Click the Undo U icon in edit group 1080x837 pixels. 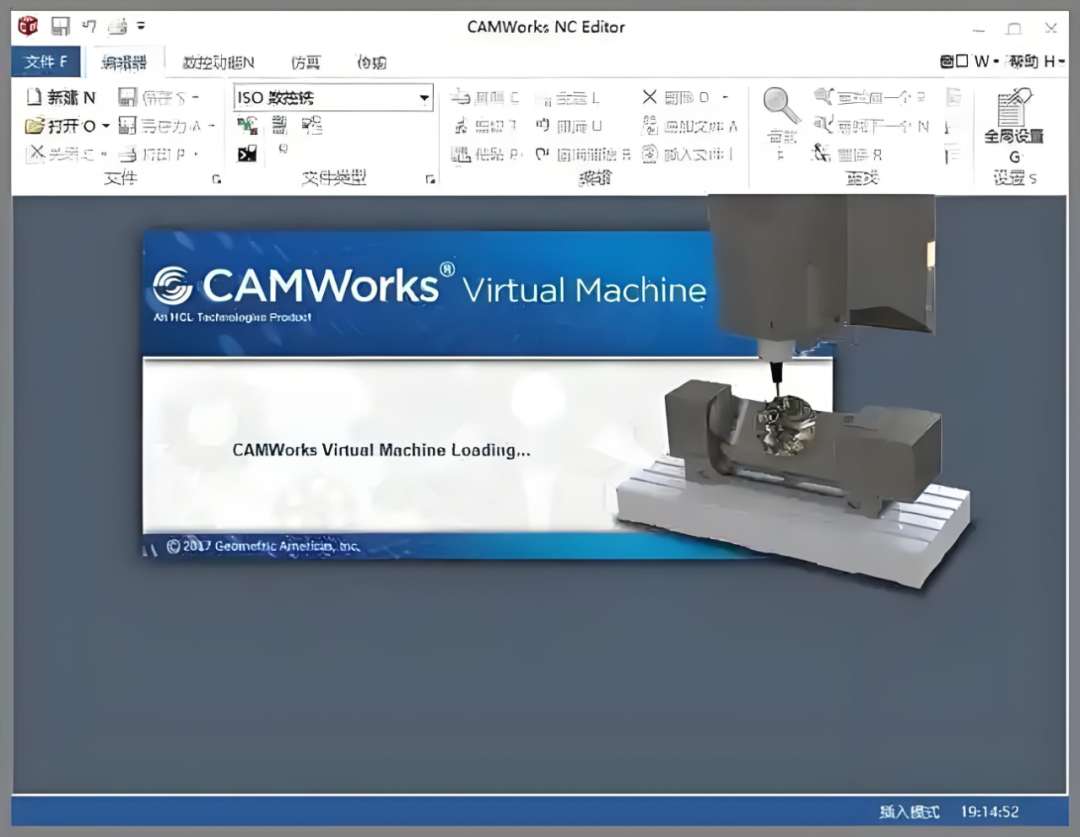(x=543, y=125)
